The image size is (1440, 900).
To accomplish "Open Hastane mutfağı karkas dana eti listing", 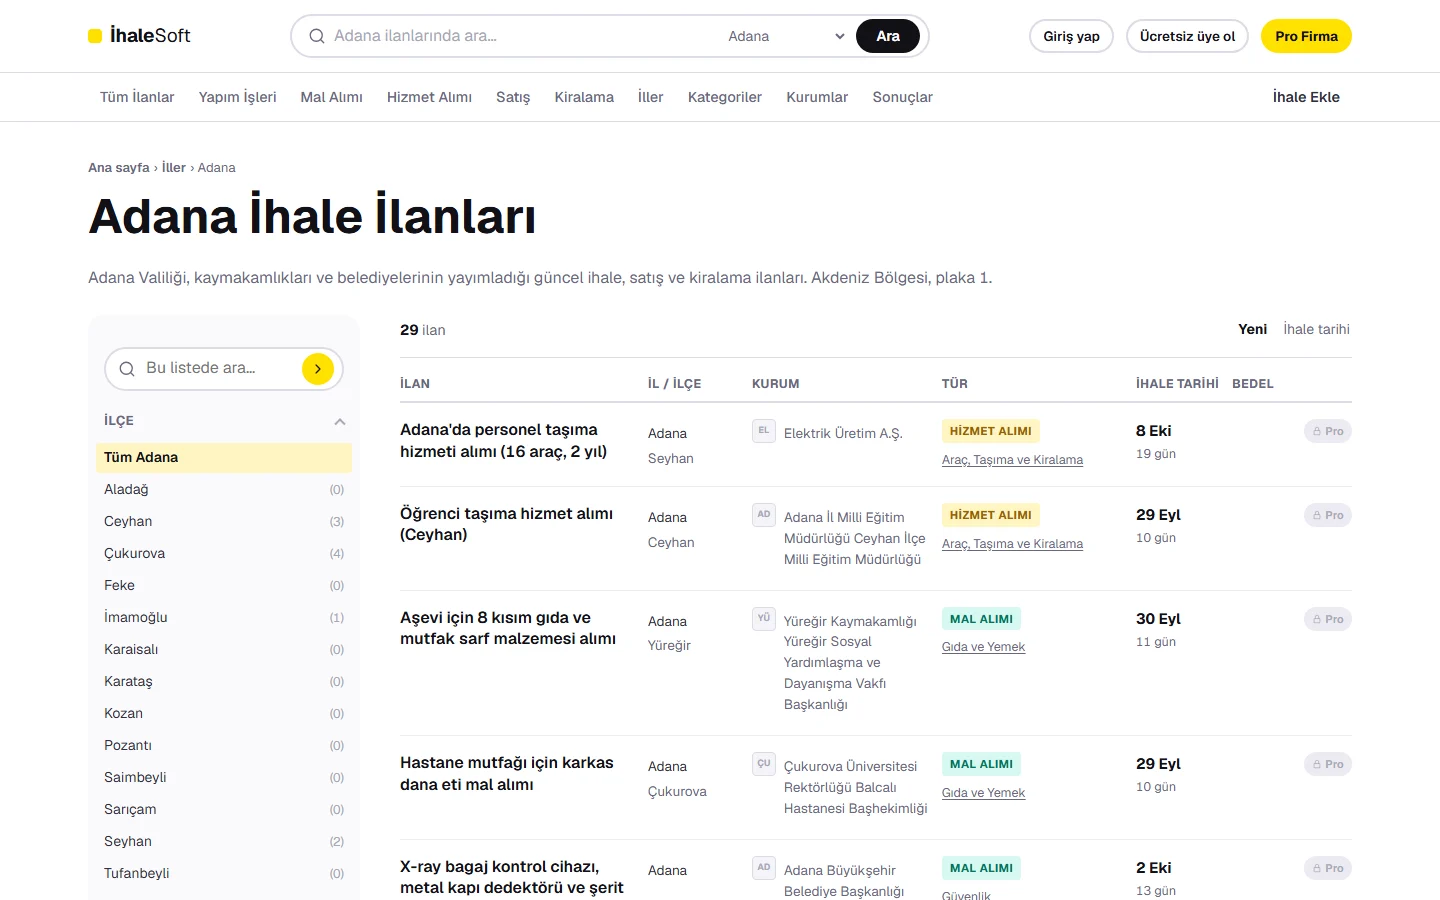I will point(507,773).
